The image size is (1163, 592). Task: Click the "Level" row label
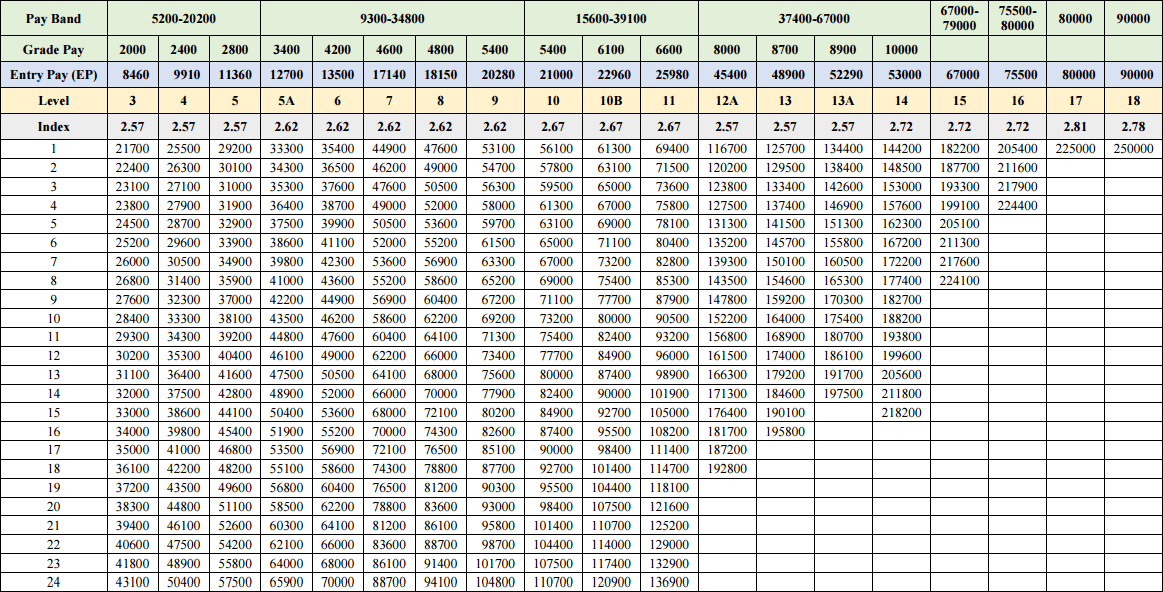click(x=53, y=100)
